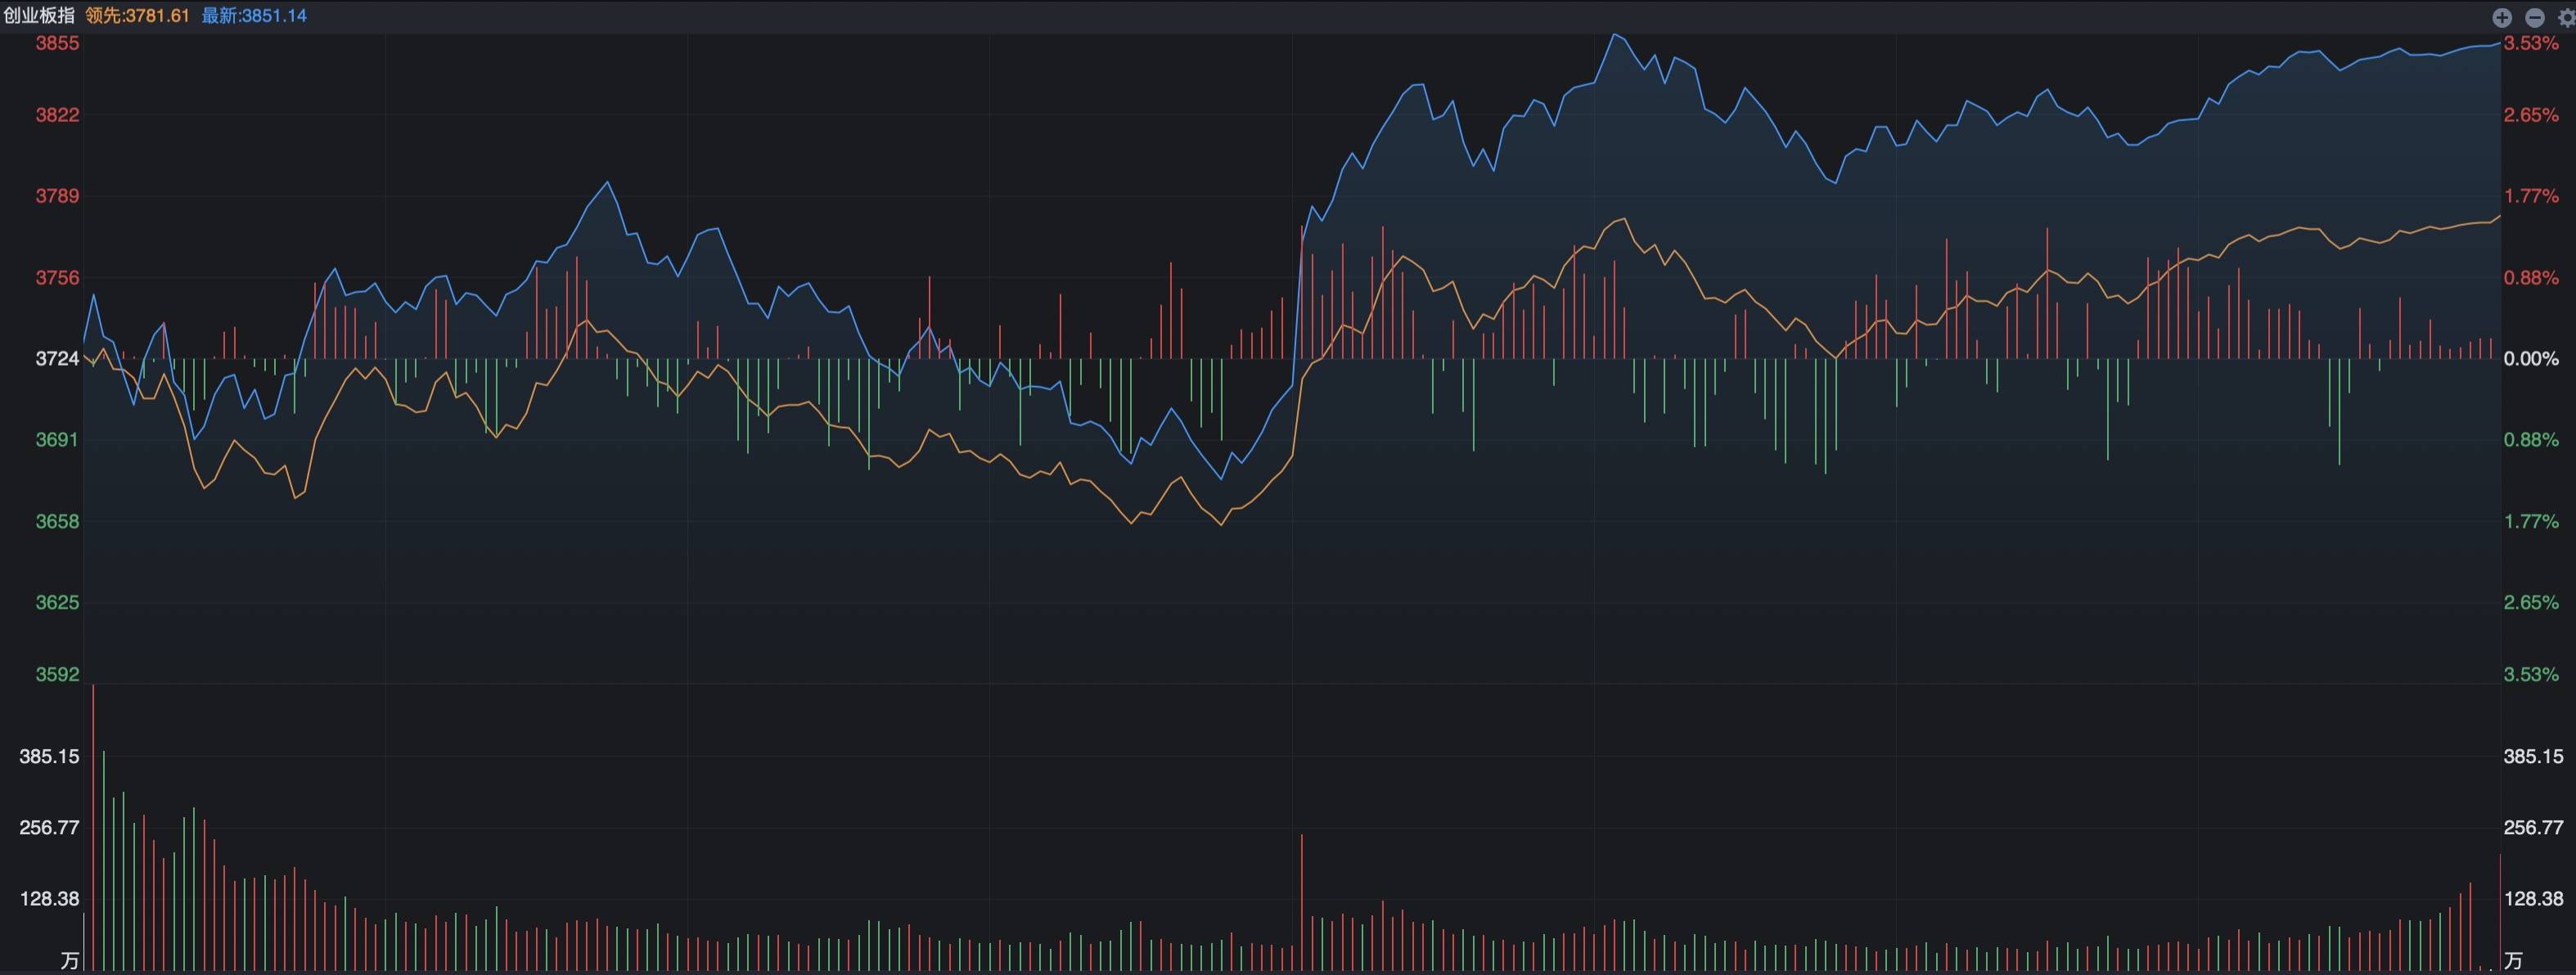Click the orange line's lowest trough
This screenshot has width=2576, height=975.
tap(1221, 523)
